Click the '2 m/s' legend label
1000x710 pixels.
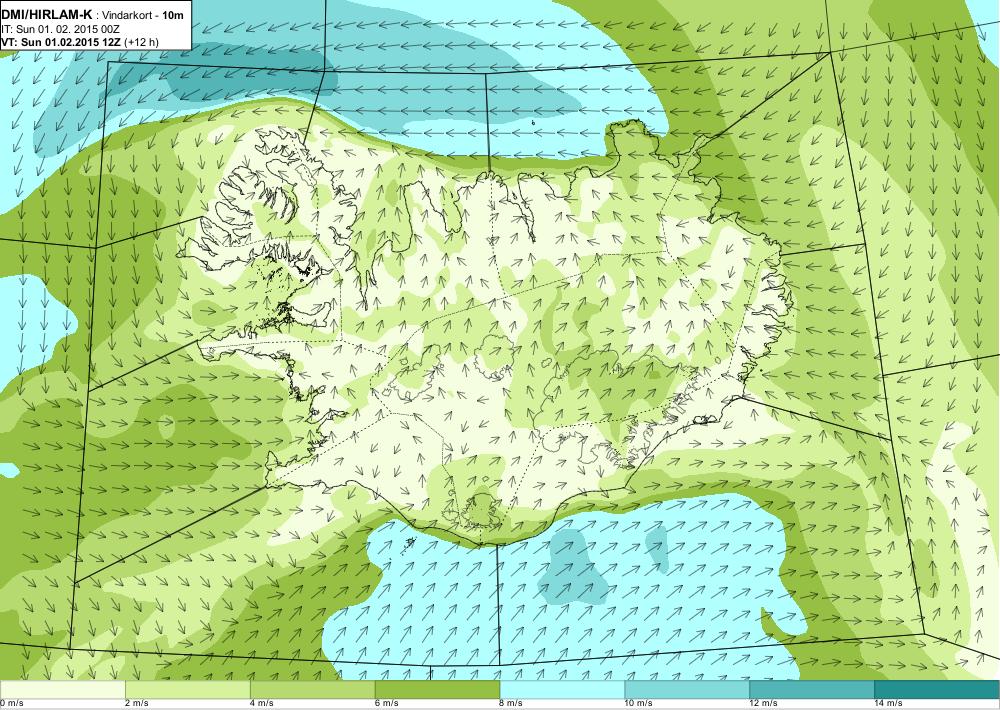(136, 704)
